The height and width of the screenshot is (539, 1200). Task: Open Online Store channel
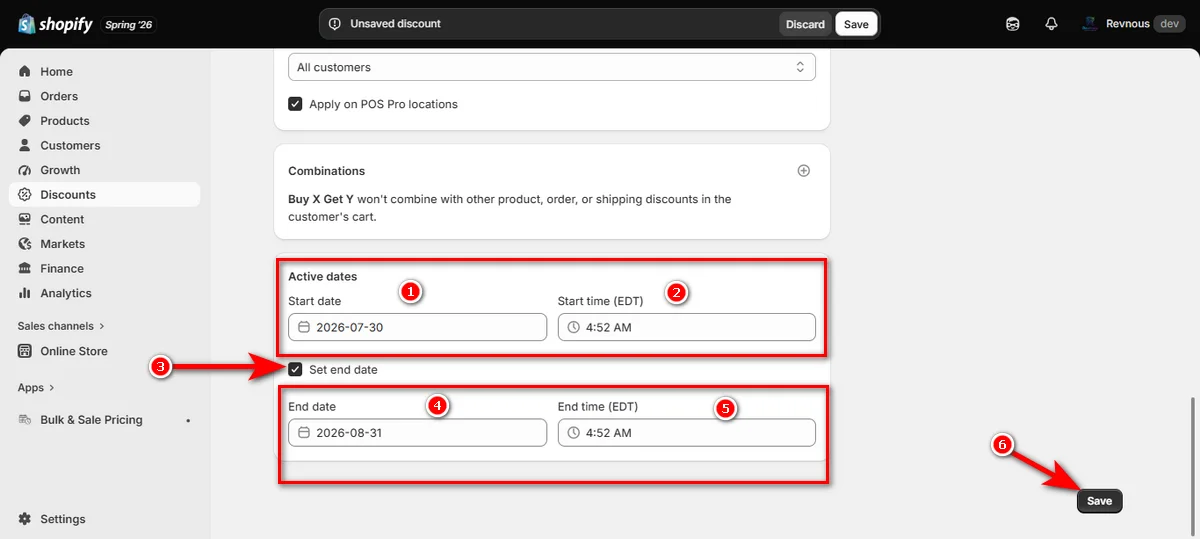pyautogui.click(x=105, y=351)
